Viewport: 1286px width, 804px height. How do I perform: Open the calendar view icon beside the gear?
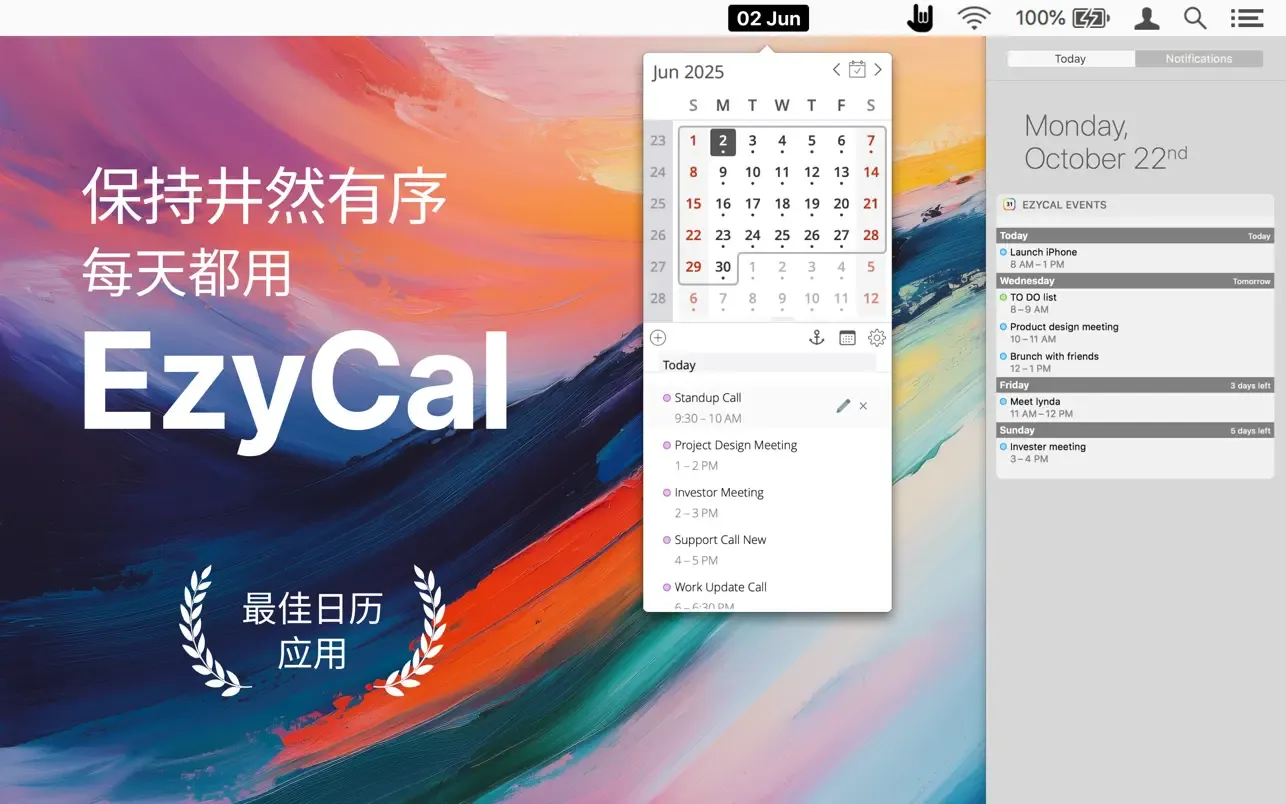pyautogui.click(x=847, y=338)
